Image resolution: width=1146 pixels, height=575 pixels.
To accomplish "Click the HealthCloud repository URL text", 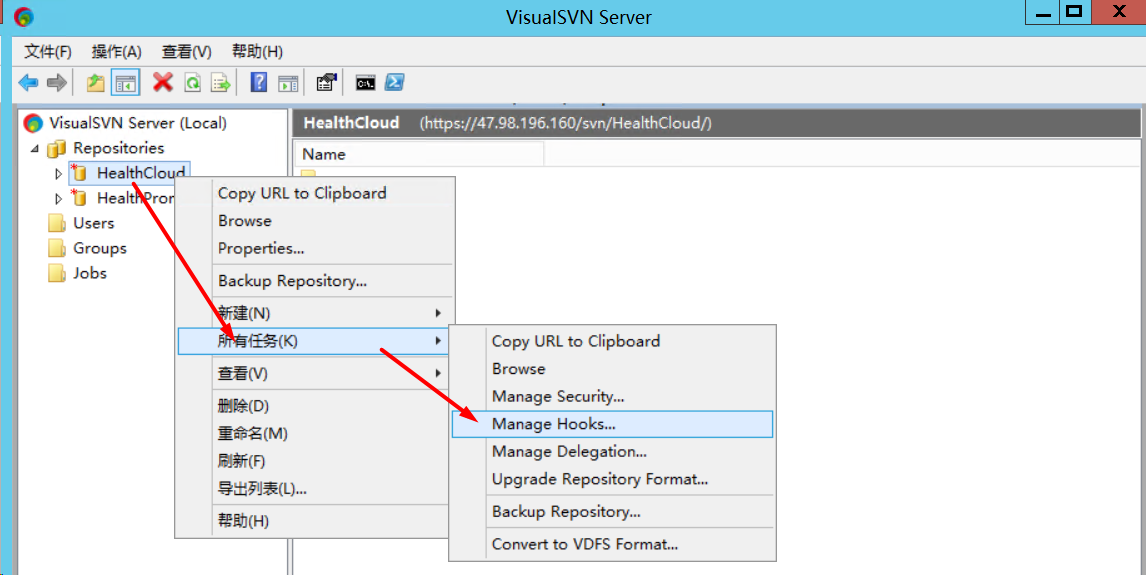I will [x=565, y=123].
